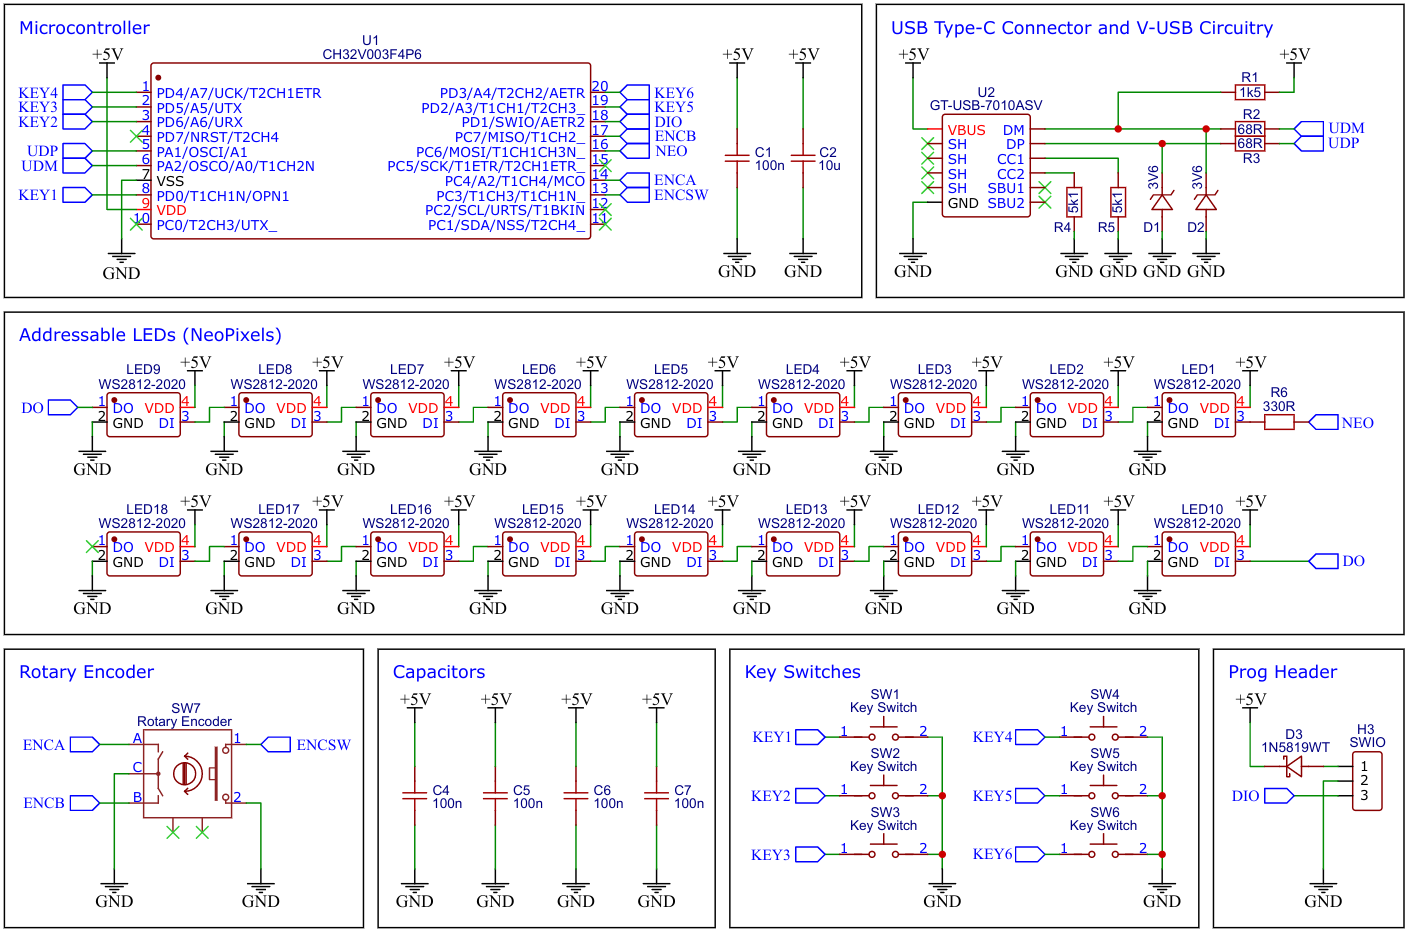Select resistor R3 68R
The image size is (1409, 932).
click(x=1250, y=144)
